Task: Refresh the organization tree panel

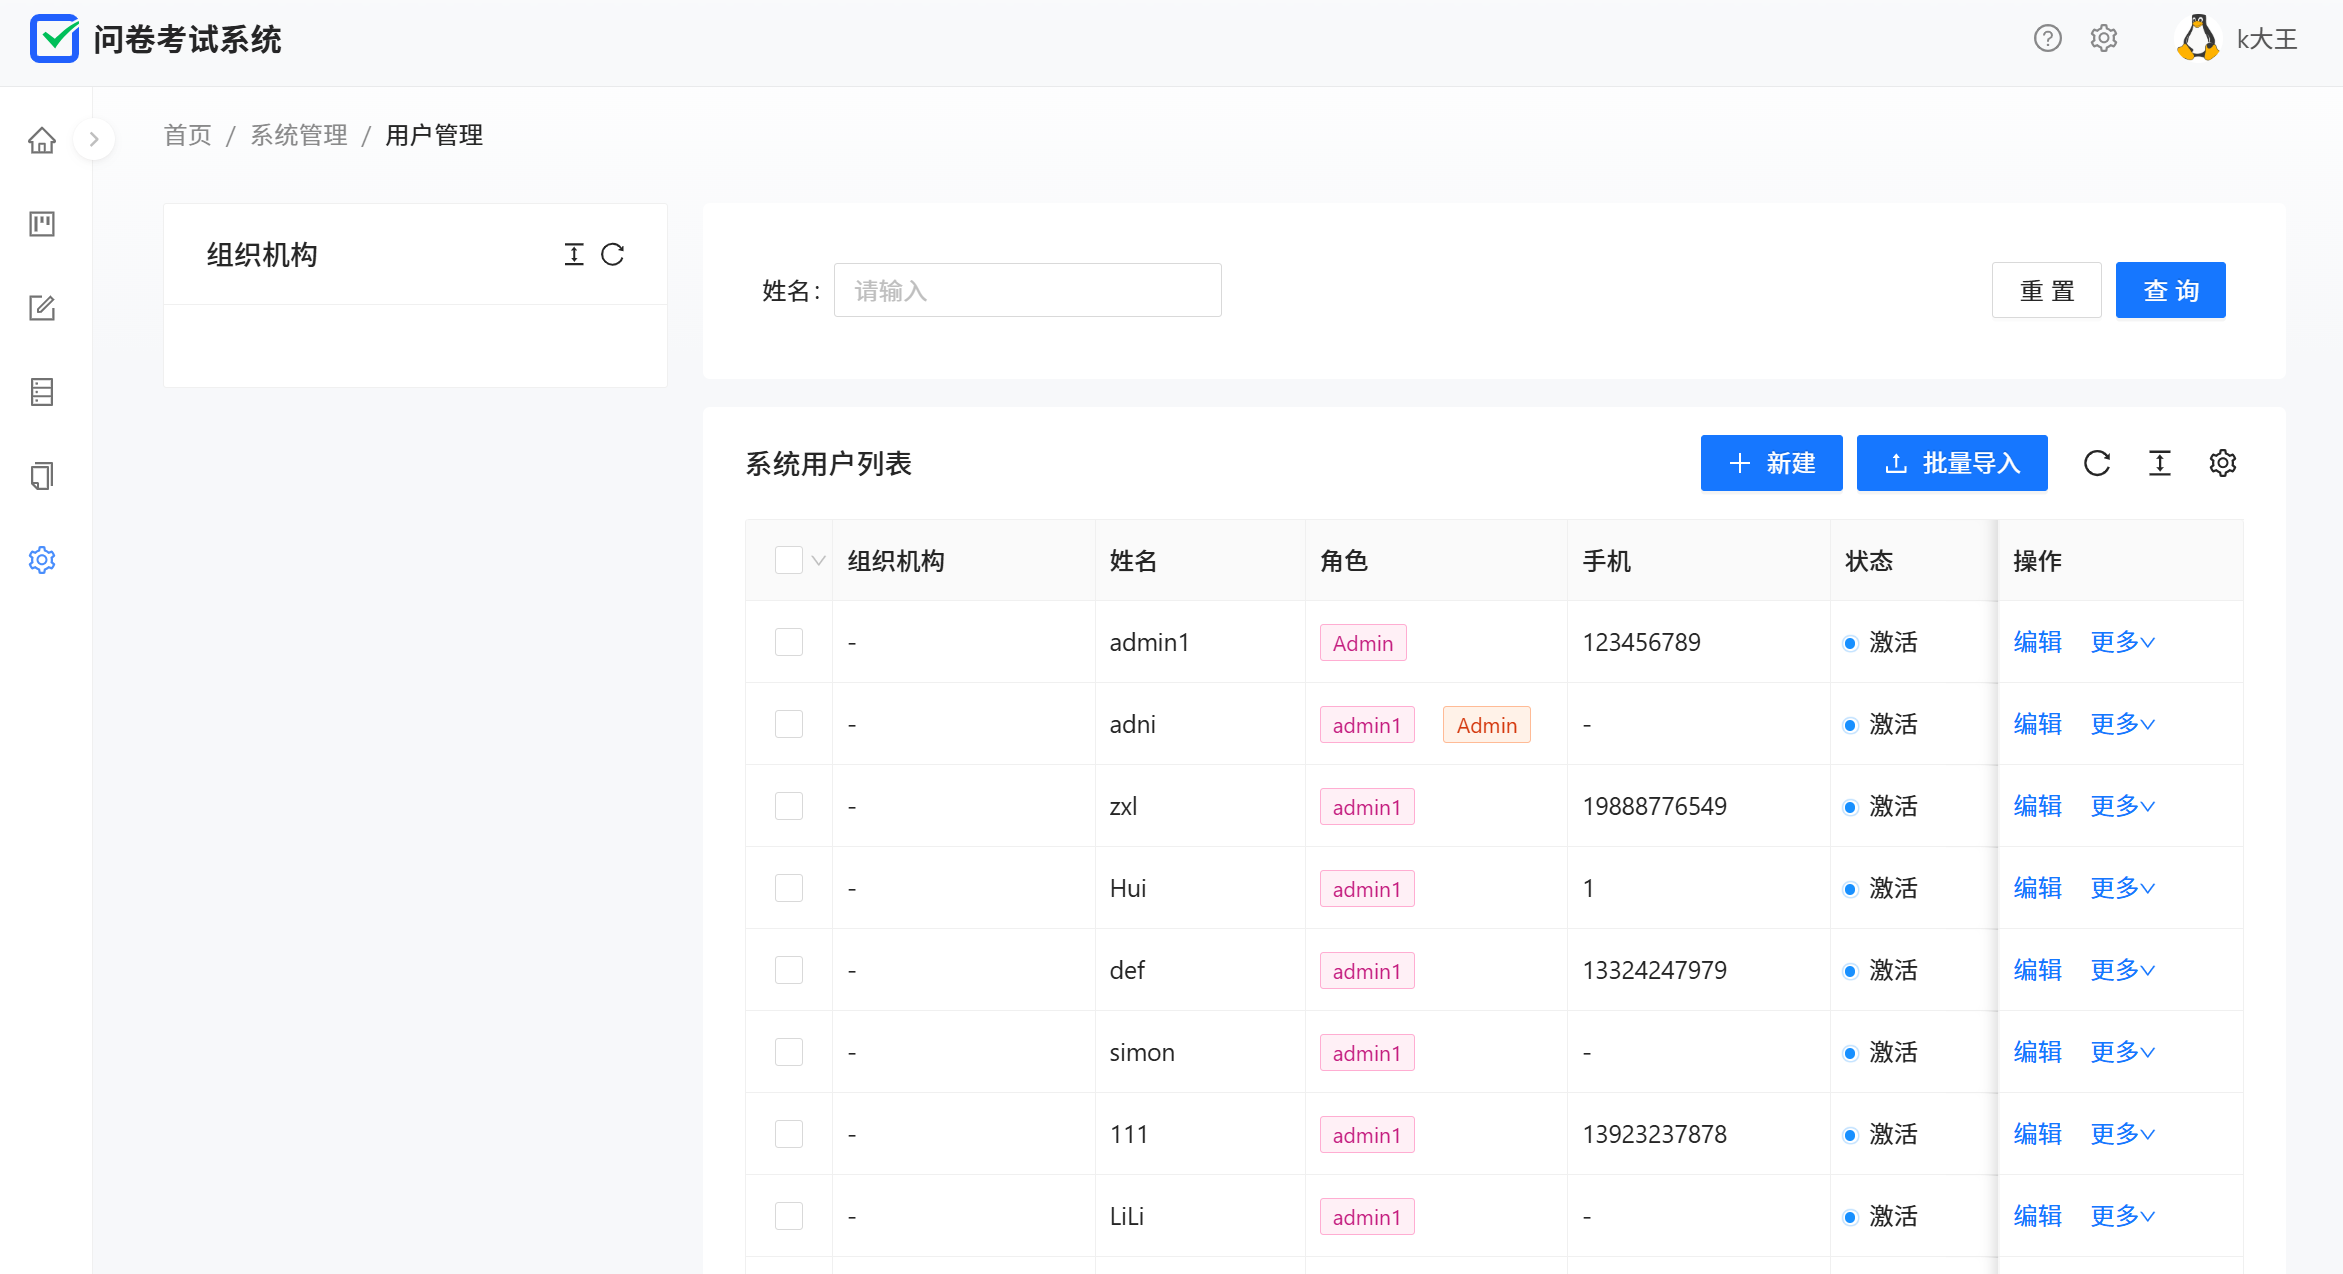Action: [613, 255]
